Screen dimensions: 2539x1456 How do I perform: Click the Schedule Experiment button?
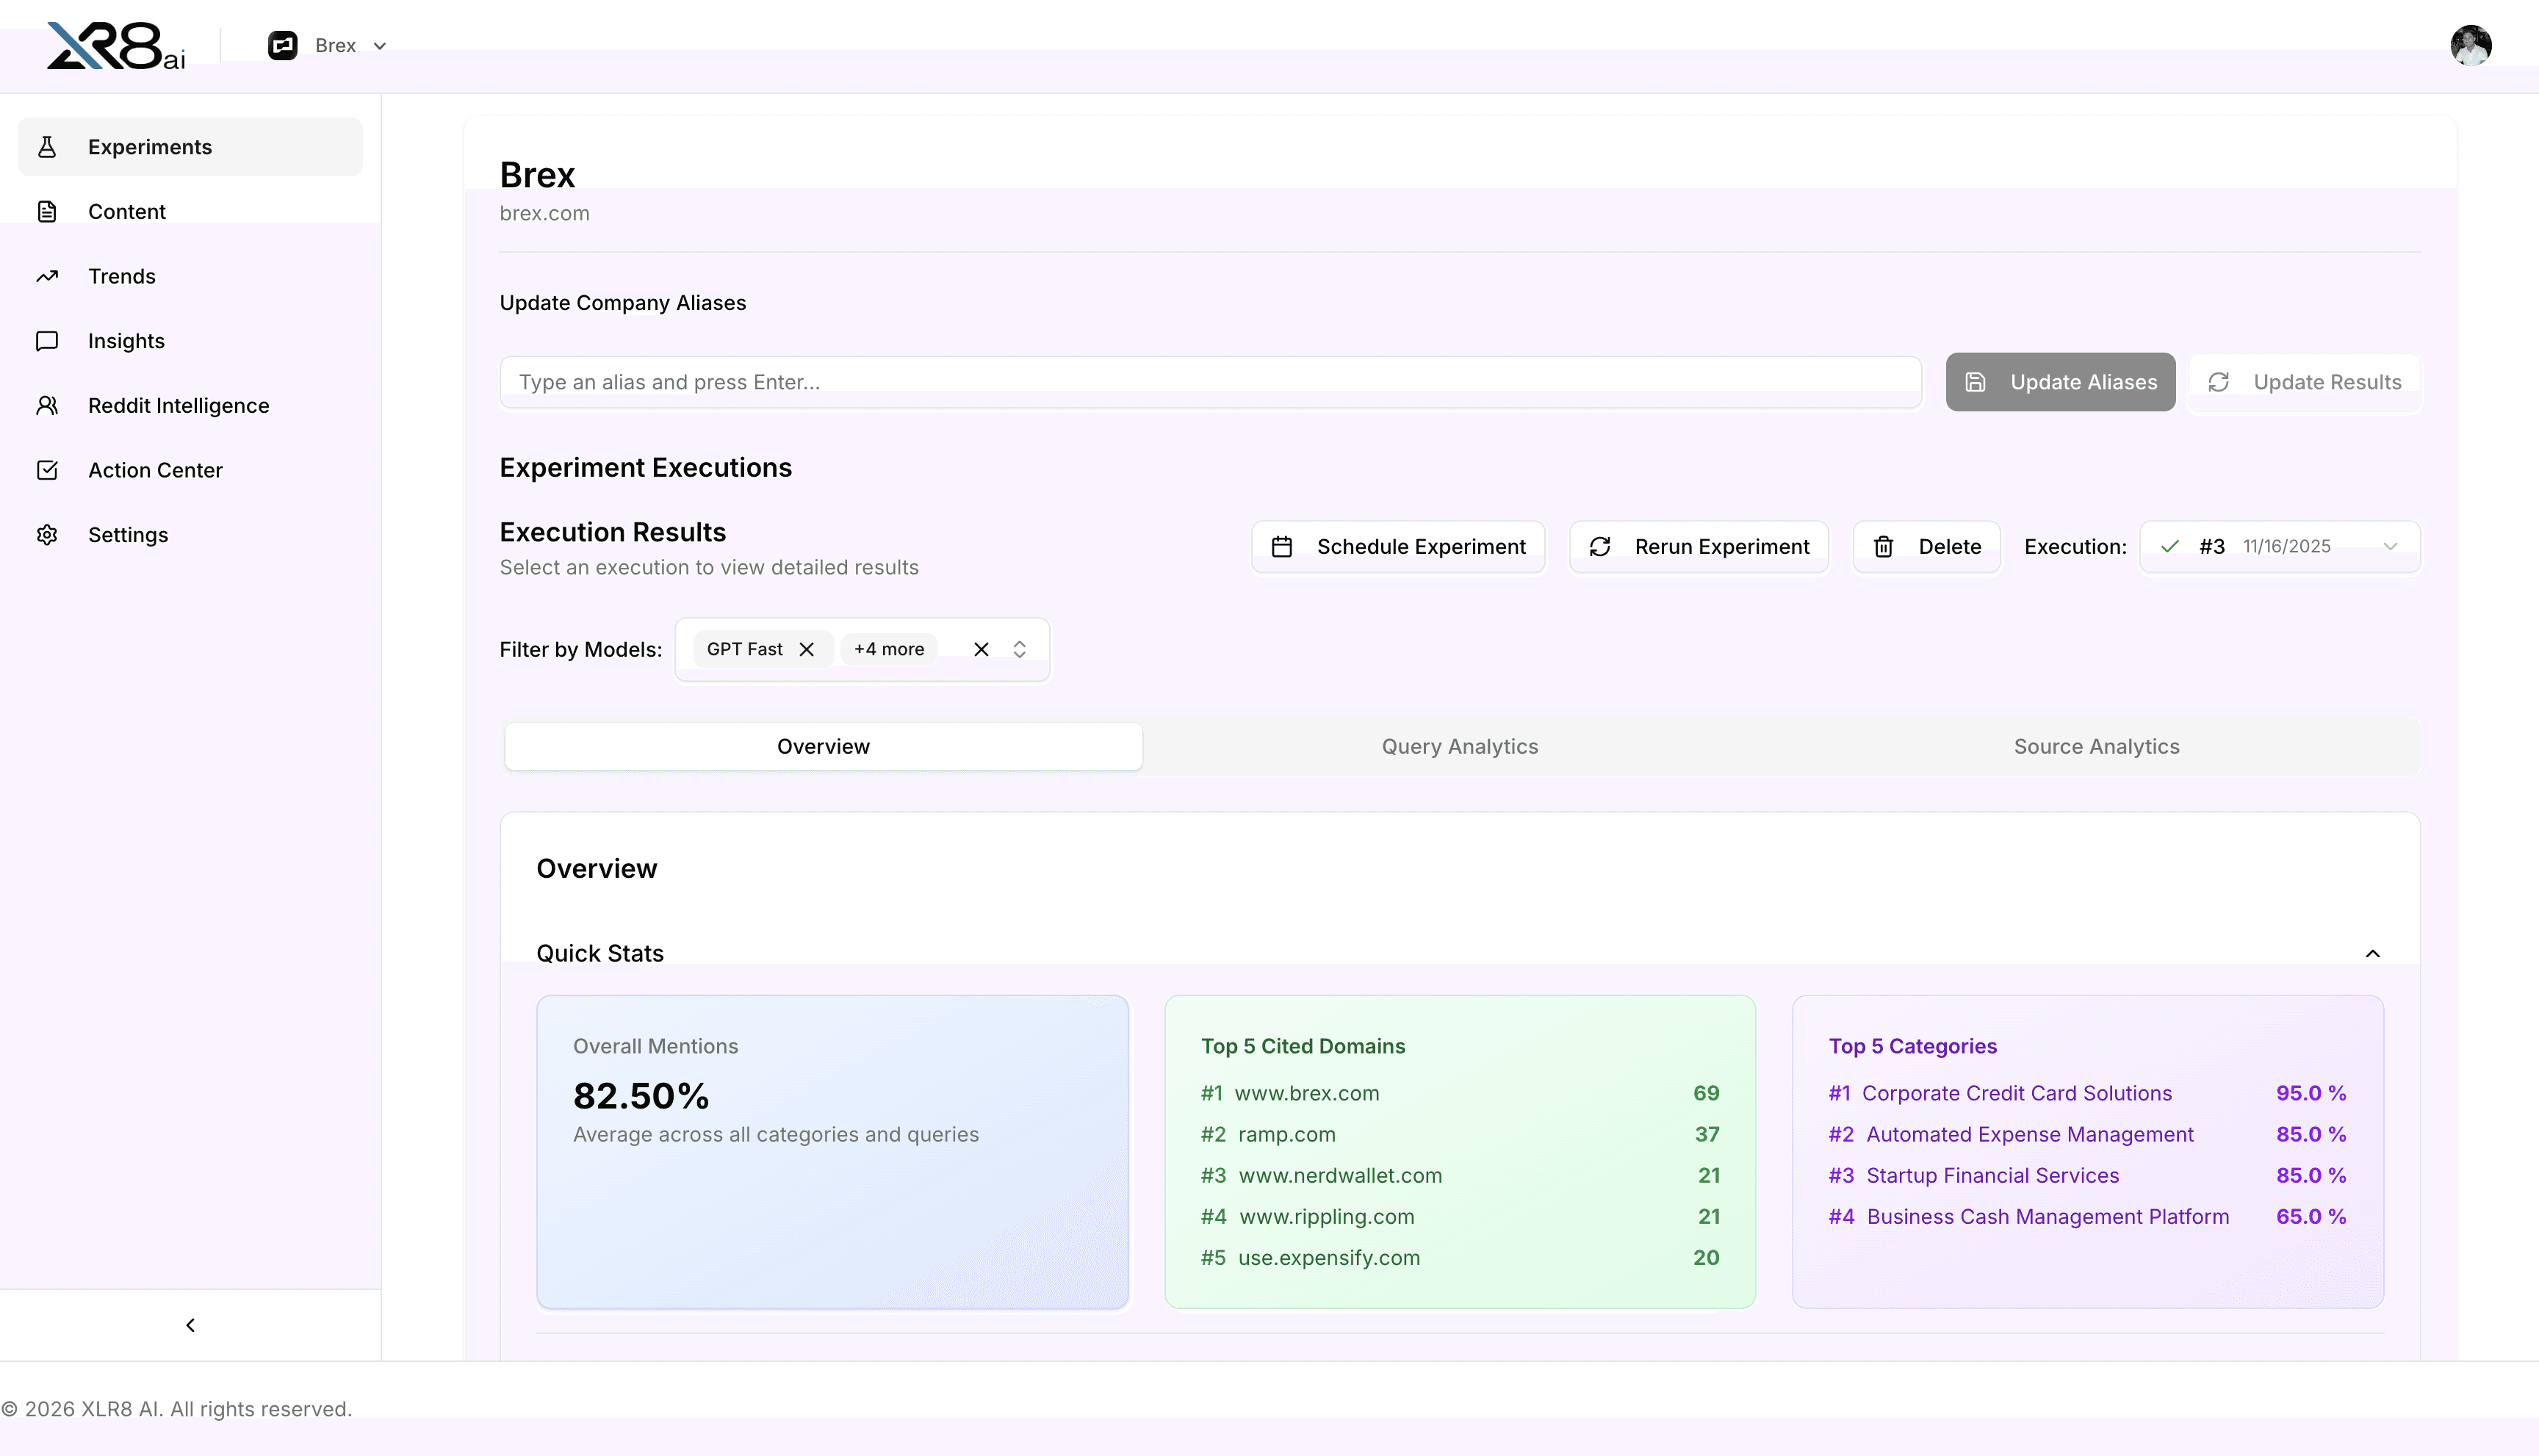(x=1397, y=547)
